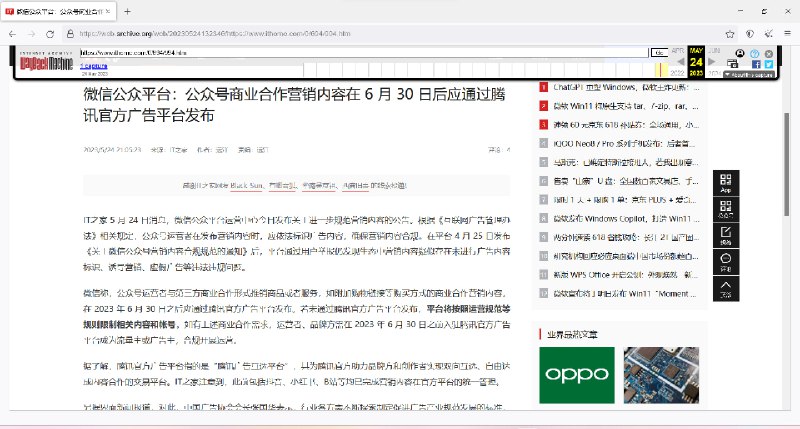Image resolution: width=800 pixels, height=429 pixels.
Task: Open ranked article 1 about ChatGPT Windows
Action: click(x=626, y=87)
